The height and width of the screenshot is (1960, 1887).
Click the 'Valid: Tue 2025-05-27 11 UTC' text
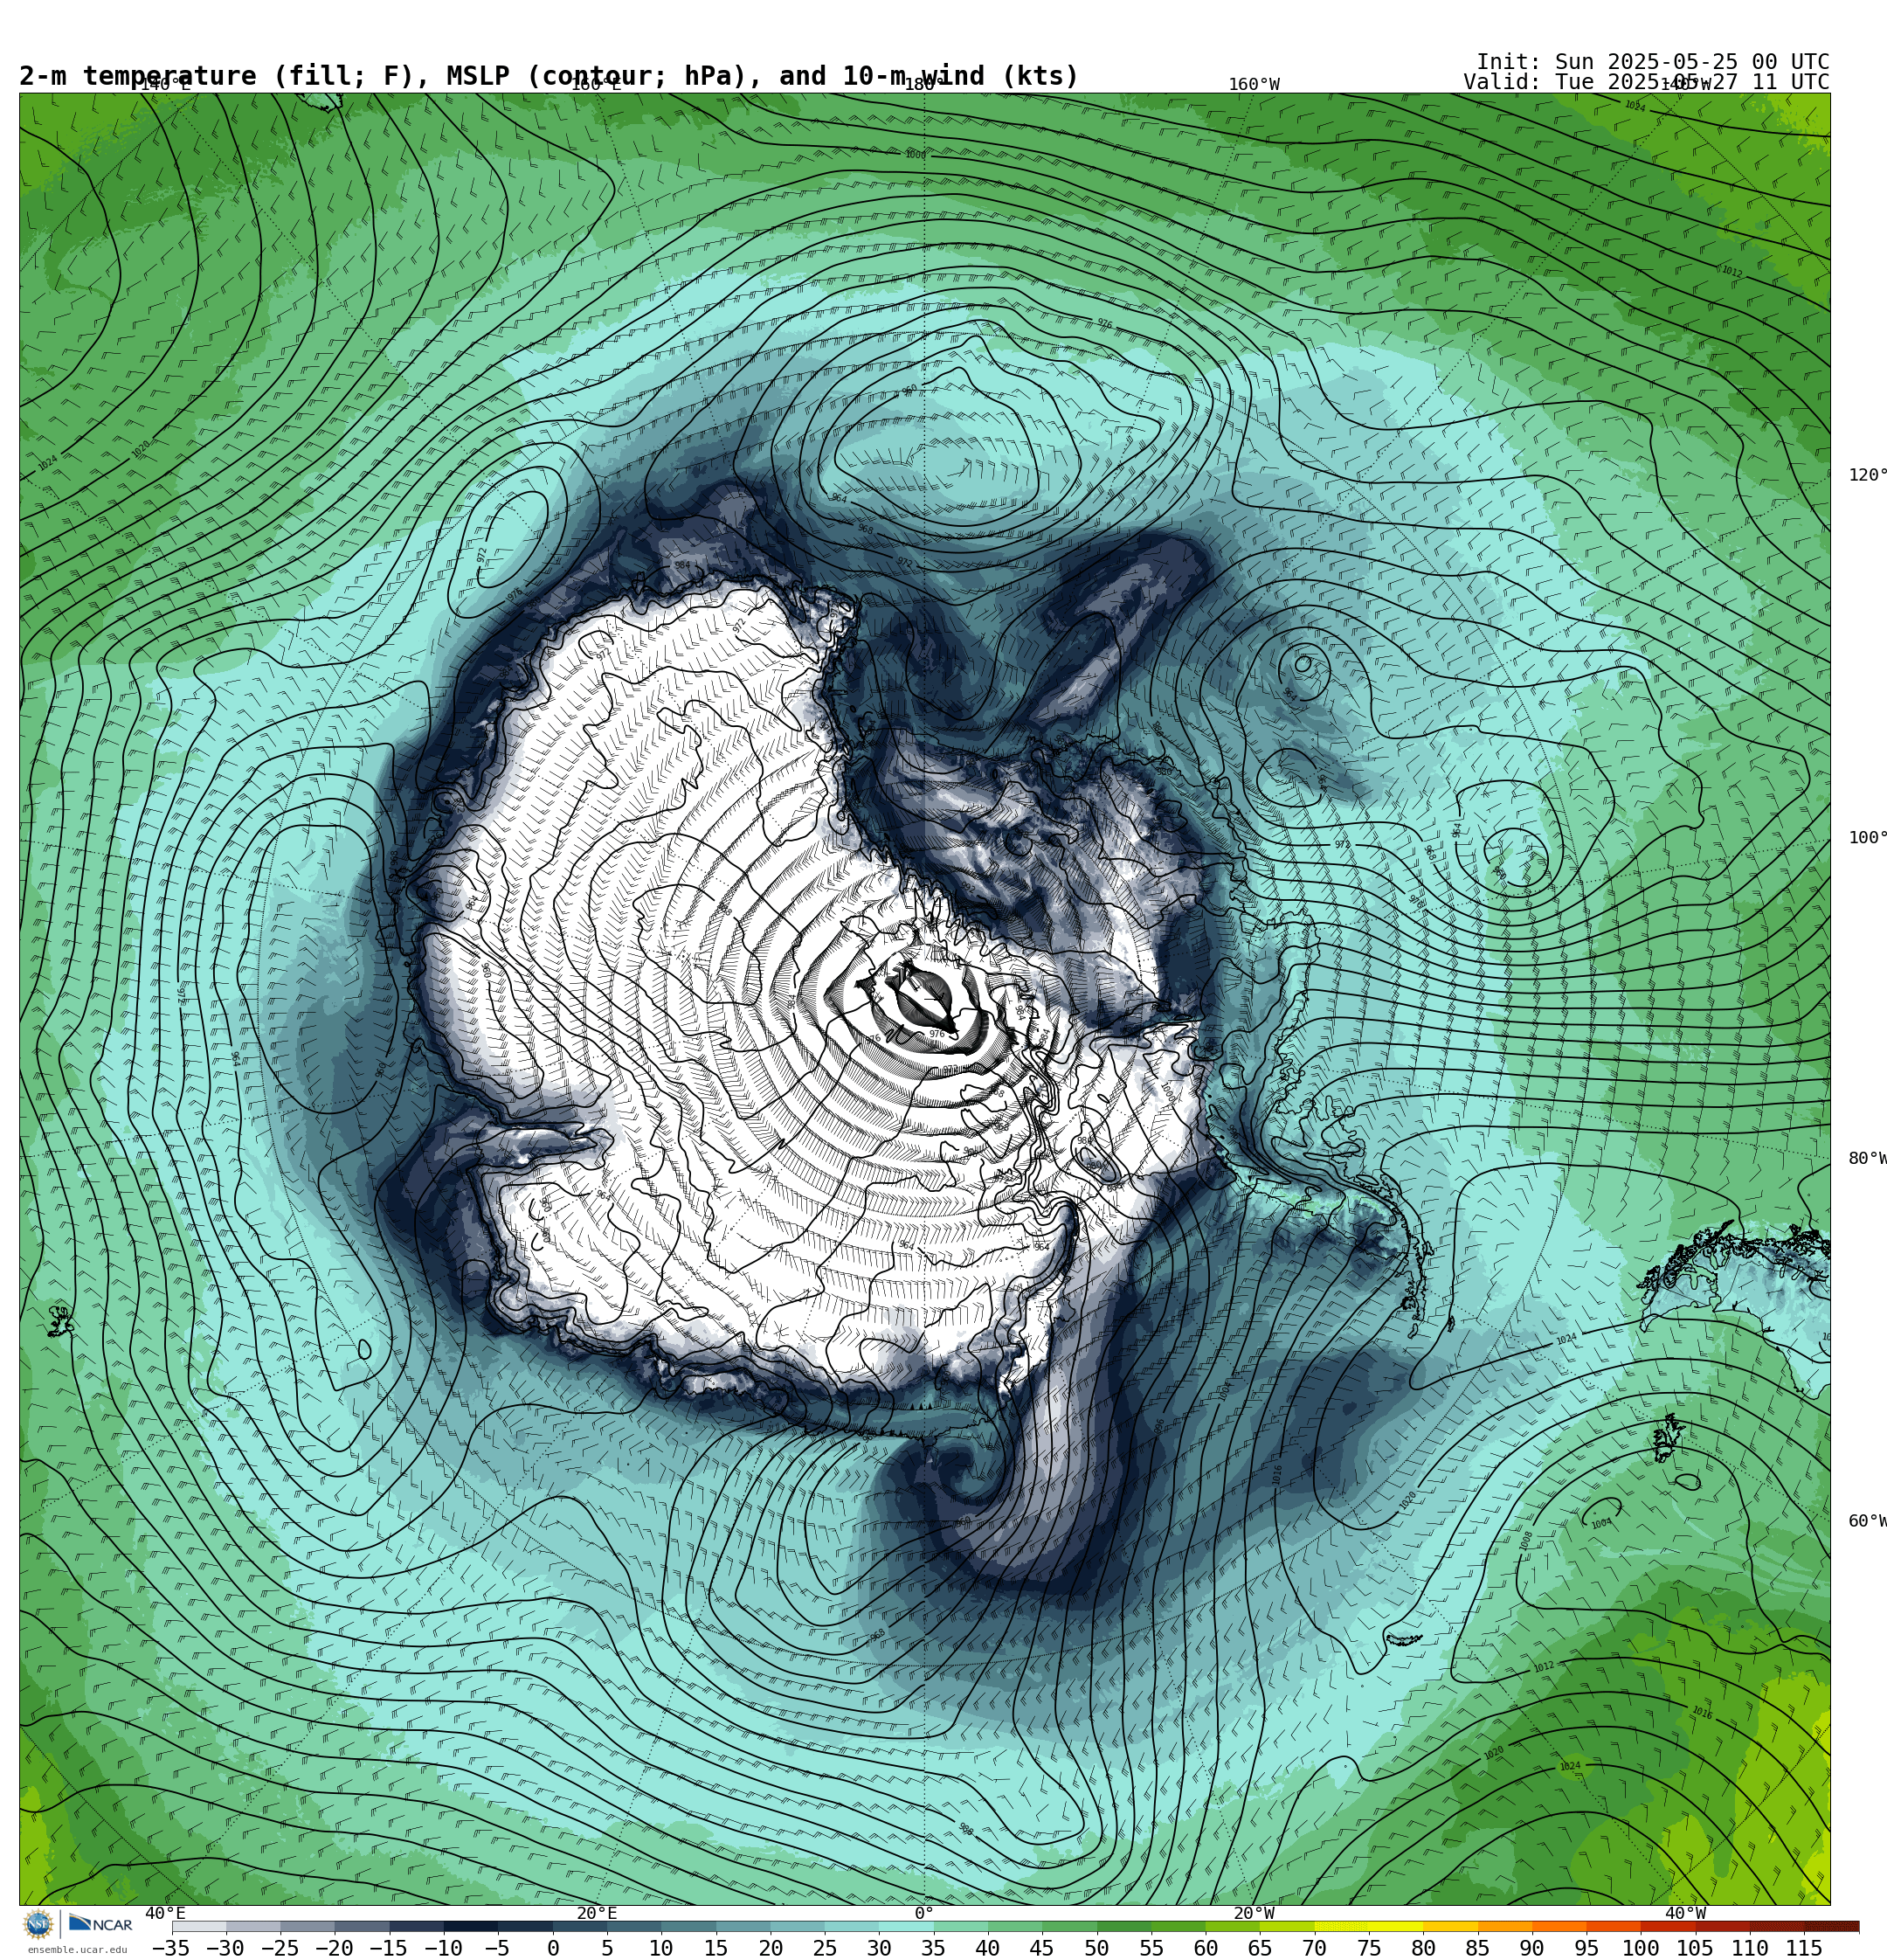click(x=1646, y=82)
